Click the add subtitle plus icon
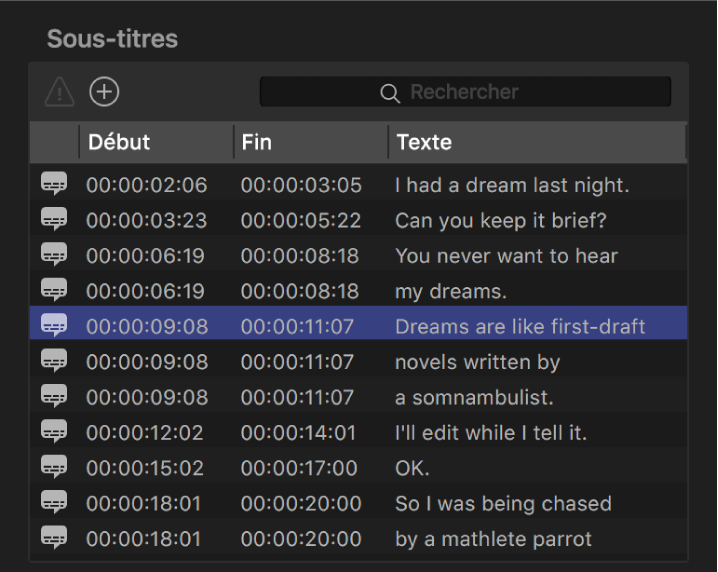This screenshot has width=718, height=572. tap(104, 92)
